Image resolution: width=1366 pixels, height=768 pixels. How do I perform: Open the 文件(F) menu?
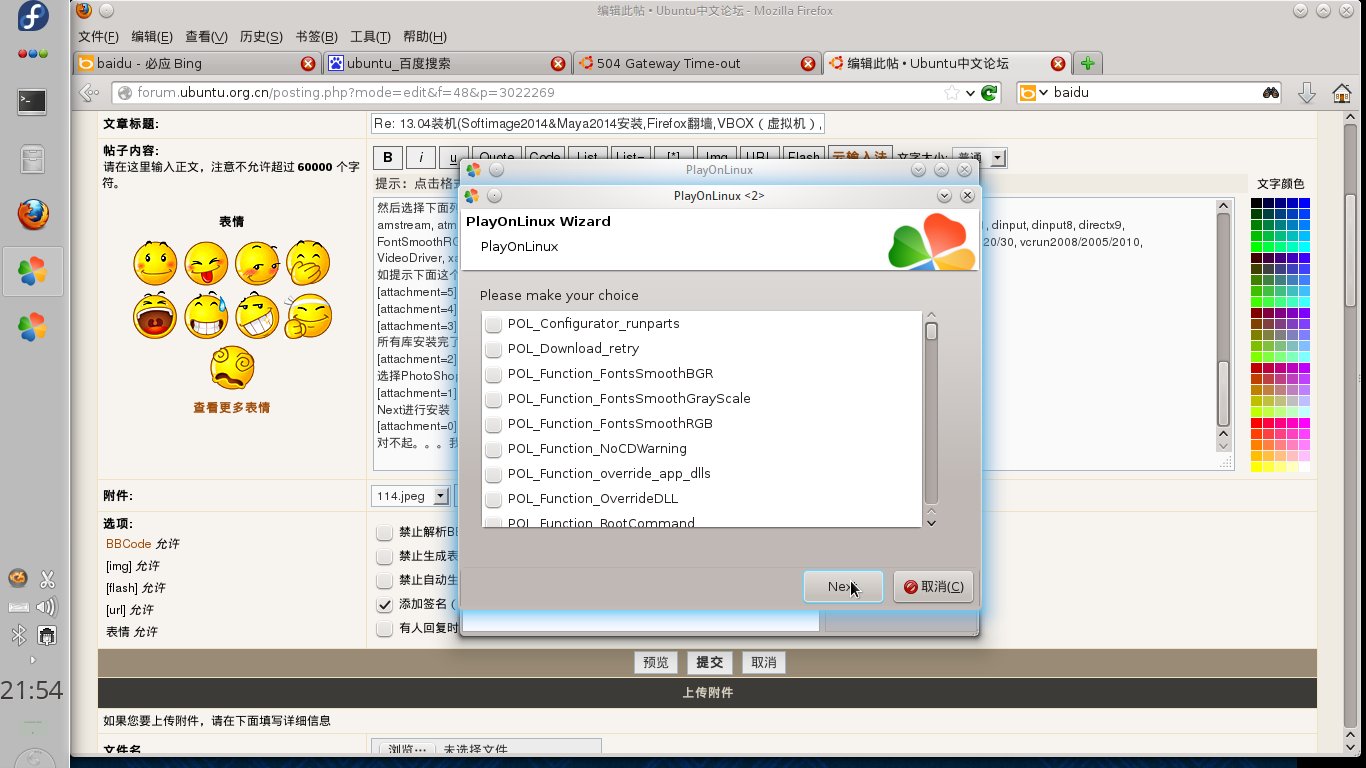tap(98, 37)
